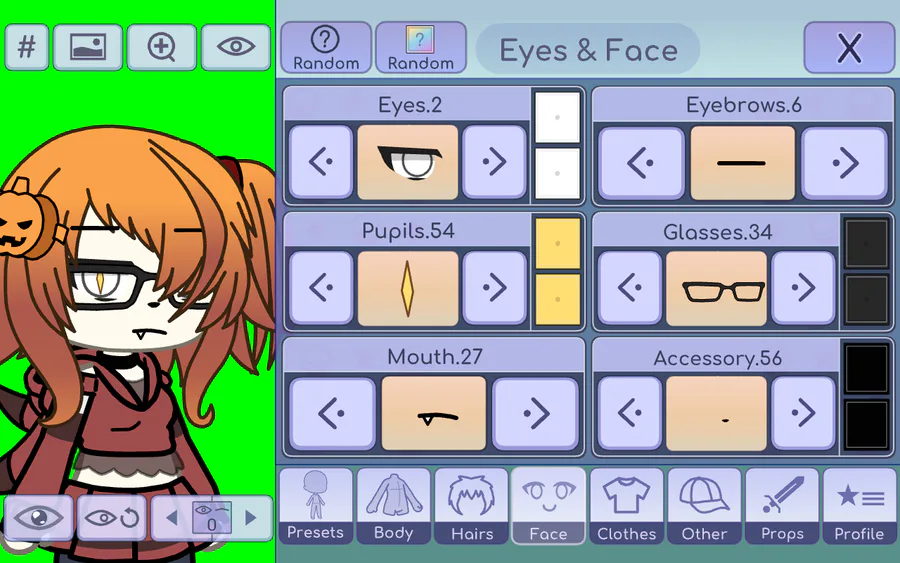This screenshot has height=563, width=900.
Task: Open the Presets tab
Action: pos(316,506)
